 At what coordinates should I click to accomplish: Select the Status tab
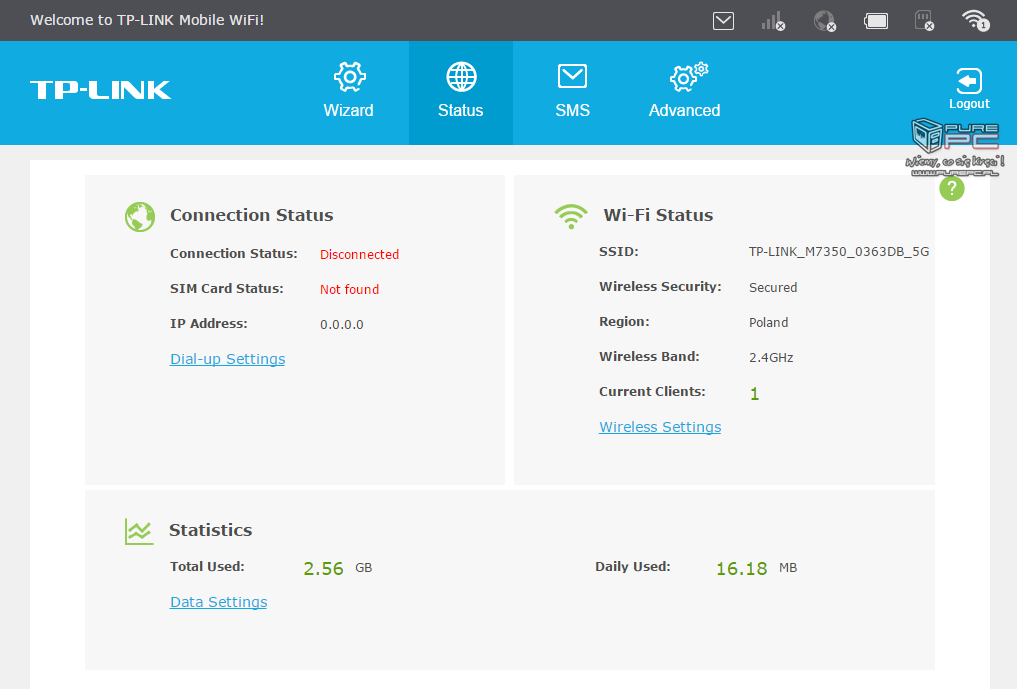pos(460,92)
